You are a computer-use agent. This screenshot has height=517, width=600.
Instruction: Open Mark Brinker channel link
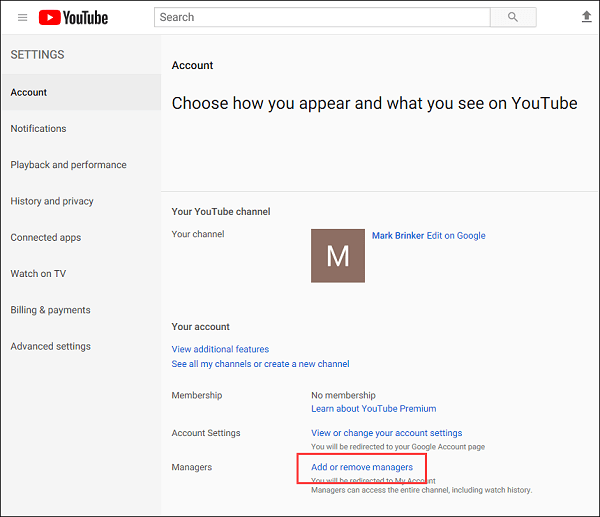(398, 235)
